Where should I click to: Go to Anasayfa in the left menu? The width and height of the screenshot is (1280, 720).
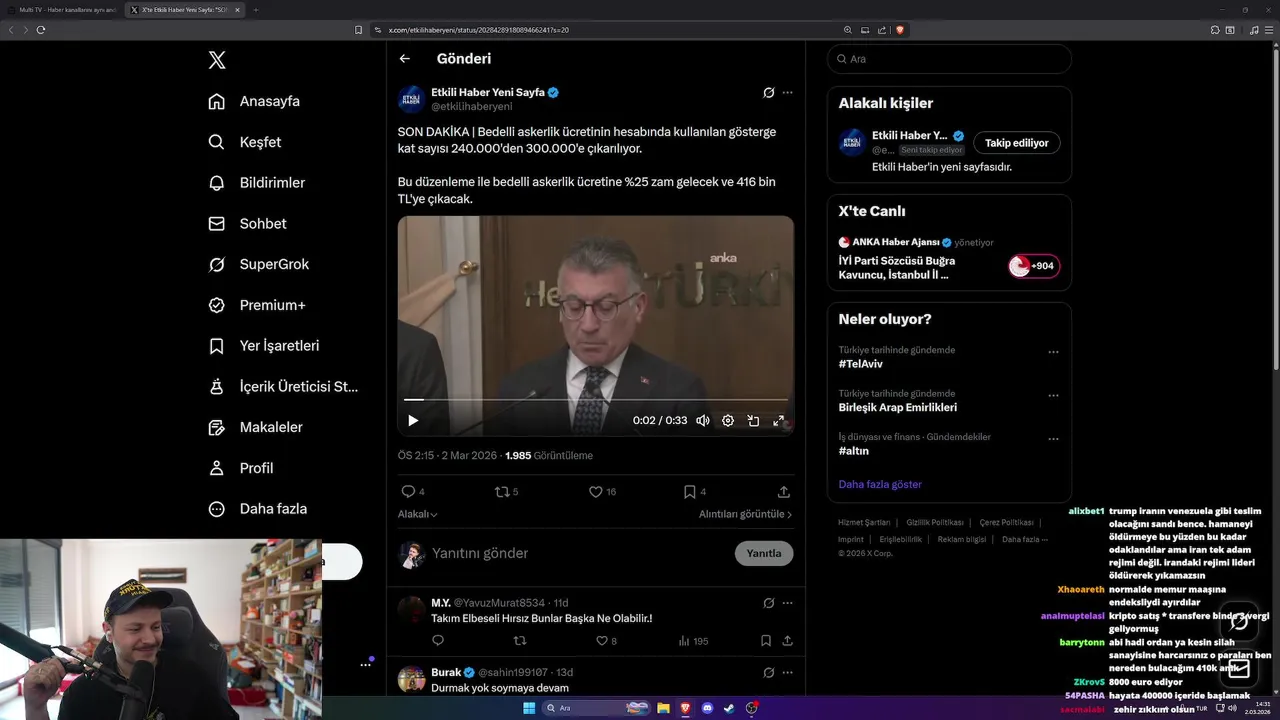pyautogui.click(x=254, y=101)
